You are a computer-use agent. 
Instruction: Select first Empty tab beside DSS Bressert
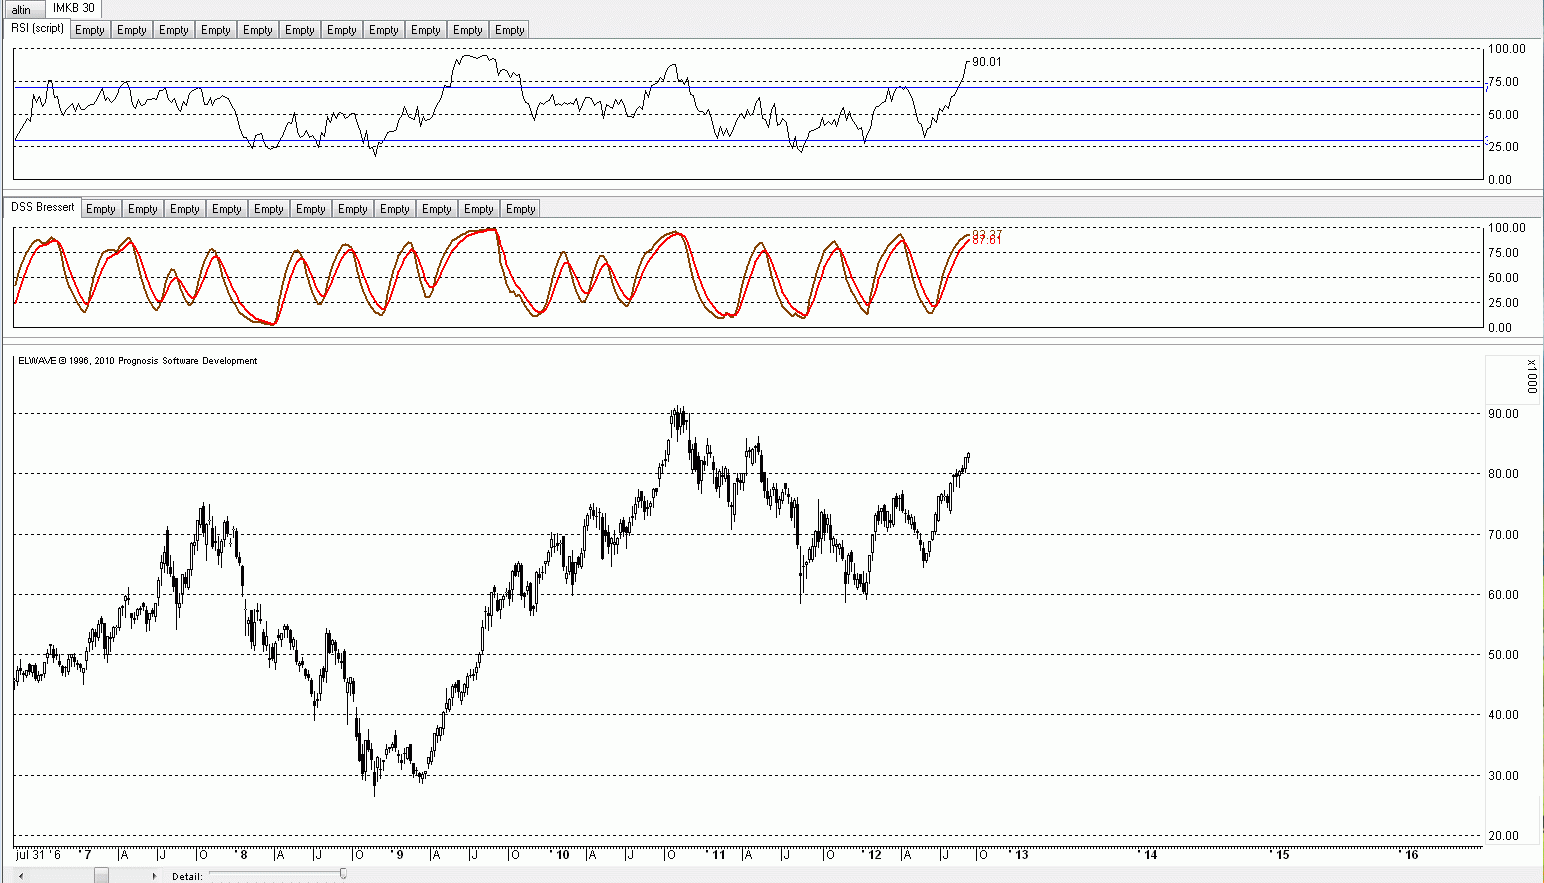click(101, 209)
